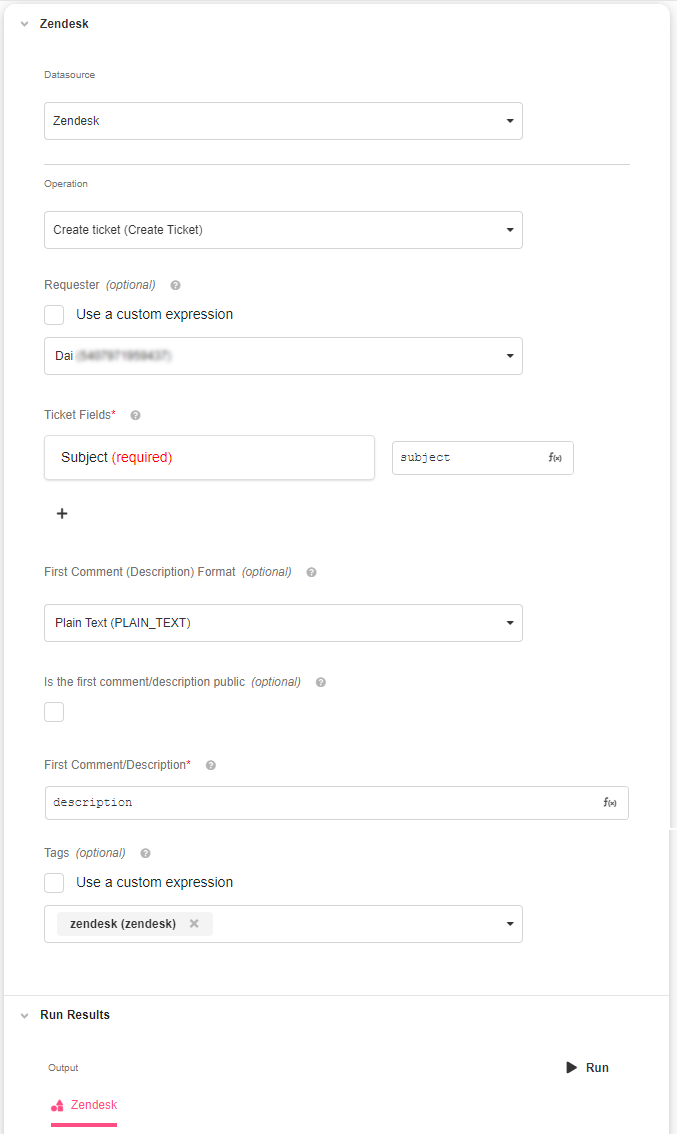
Task: Click help icon next to Requester
Action: click(x=176, y=285)
